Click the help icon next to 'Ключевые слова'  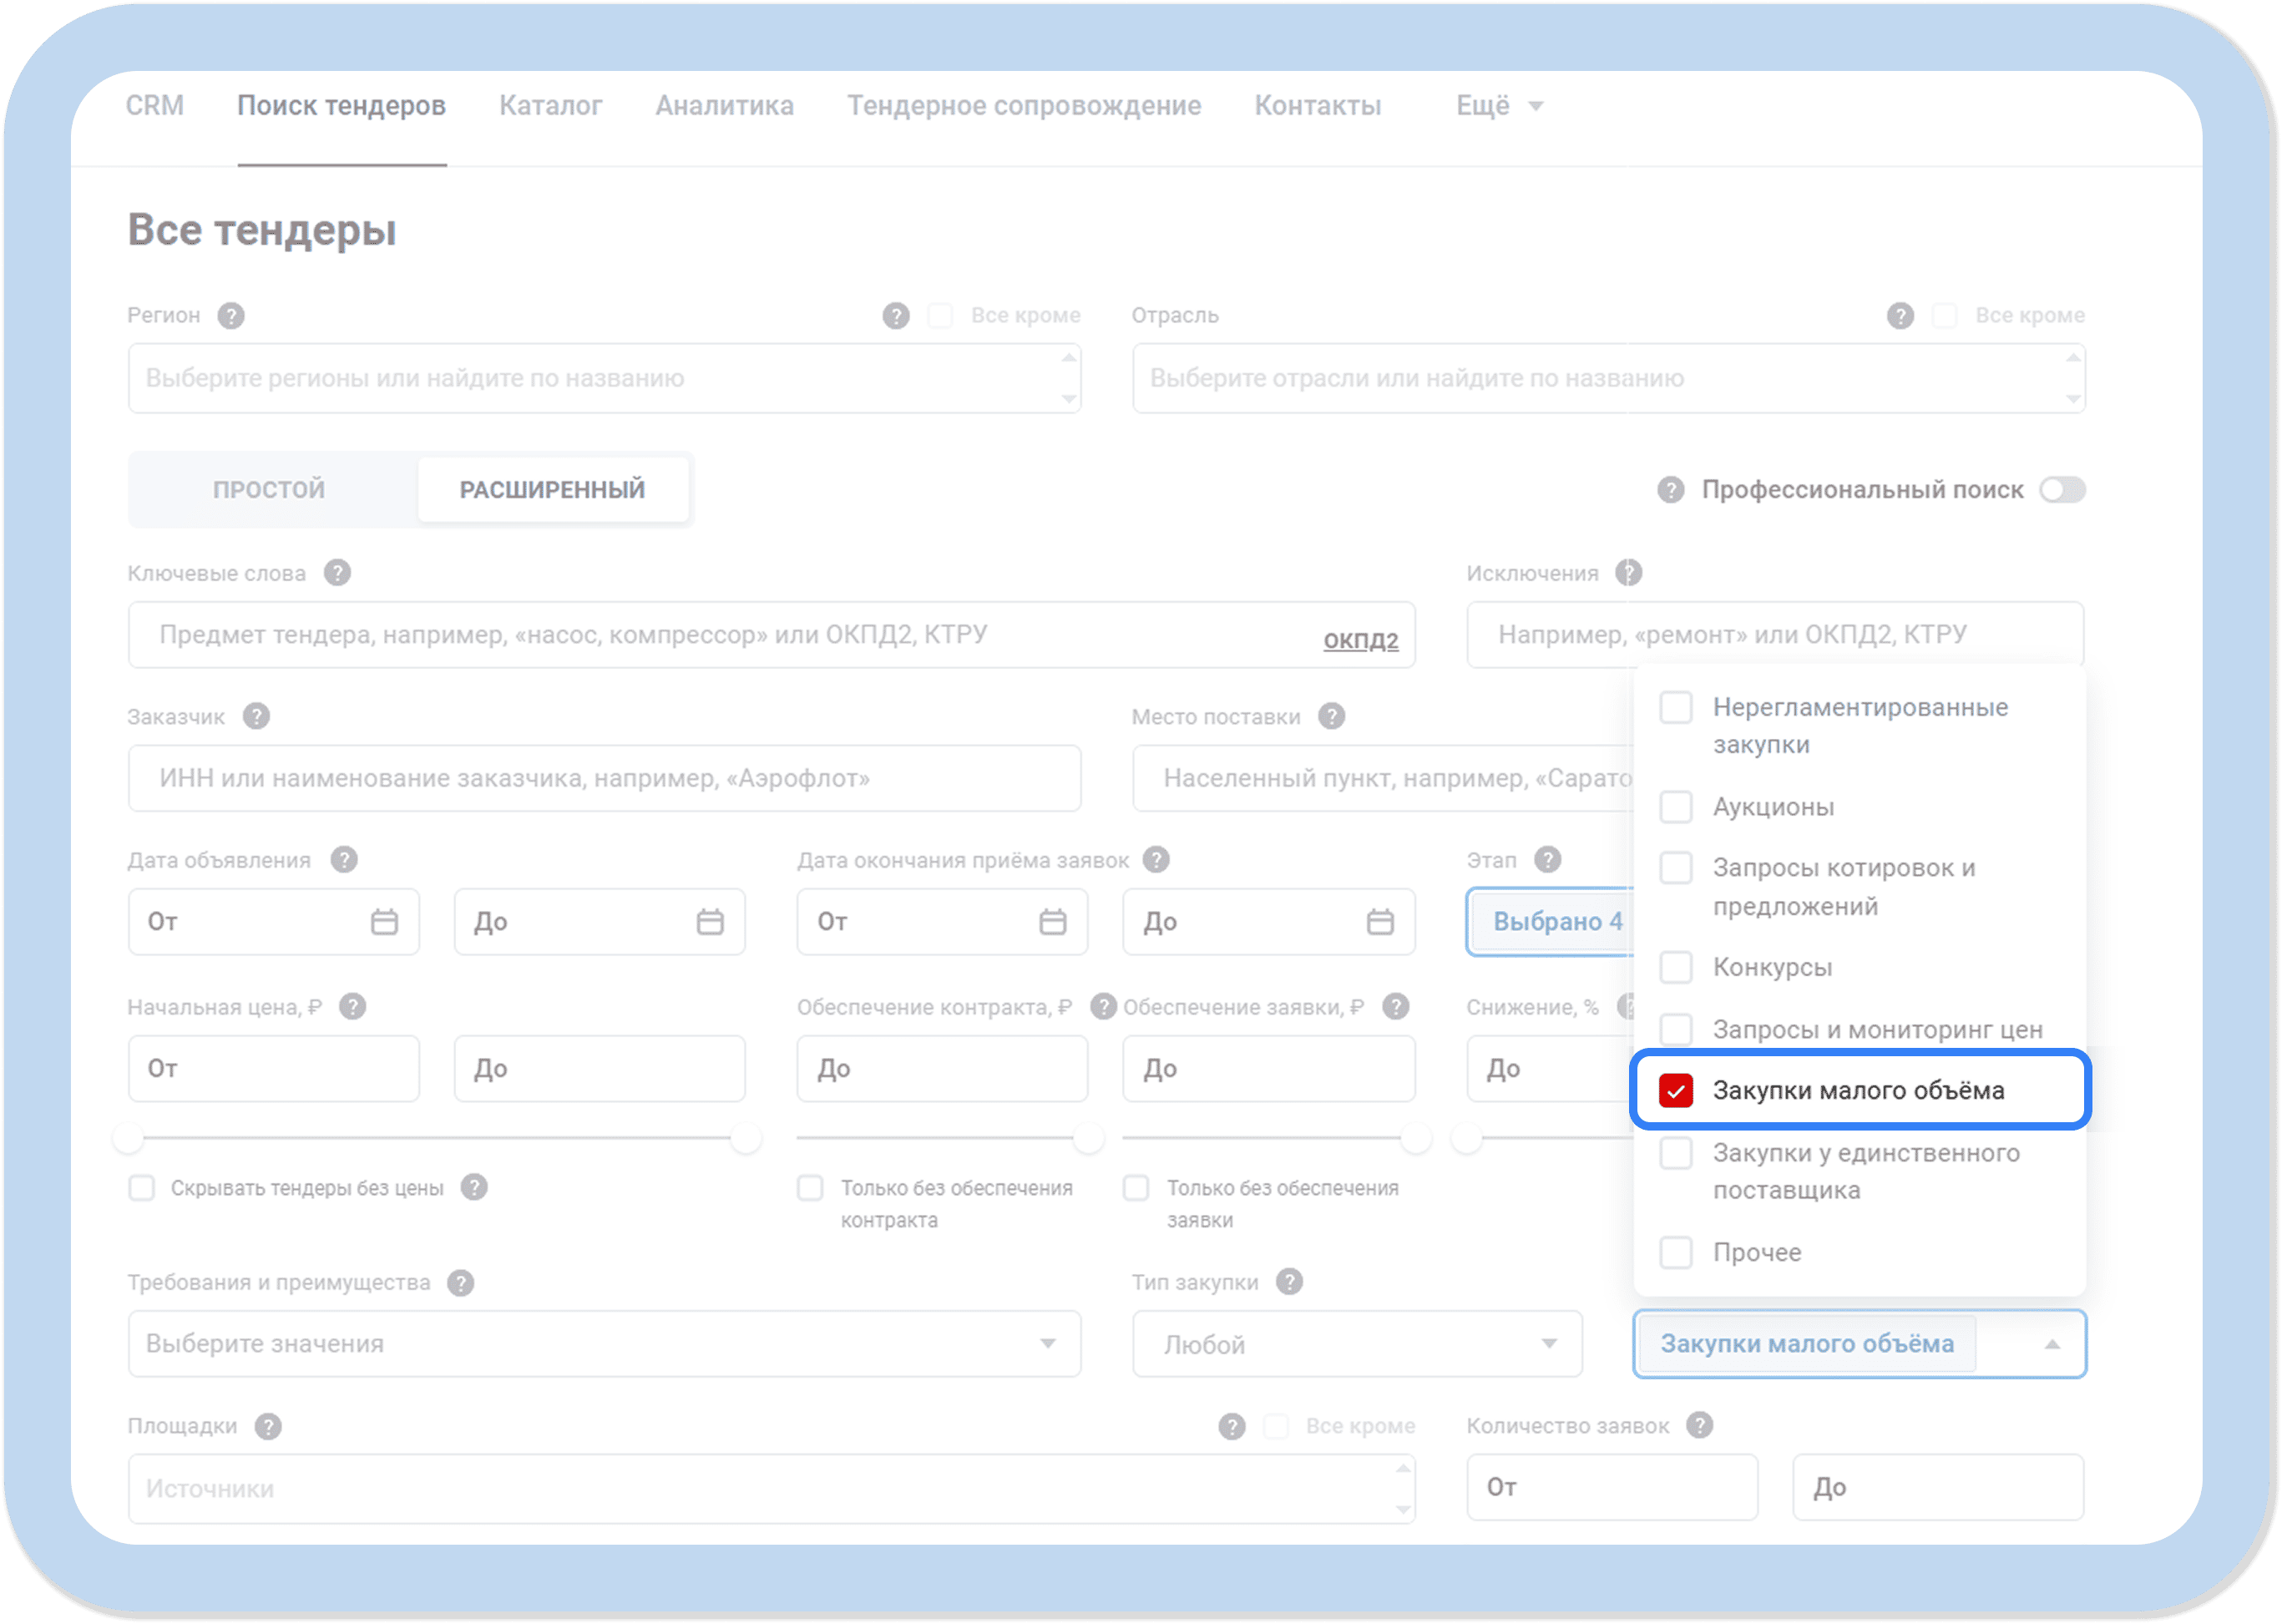click(x=337, y=573)
